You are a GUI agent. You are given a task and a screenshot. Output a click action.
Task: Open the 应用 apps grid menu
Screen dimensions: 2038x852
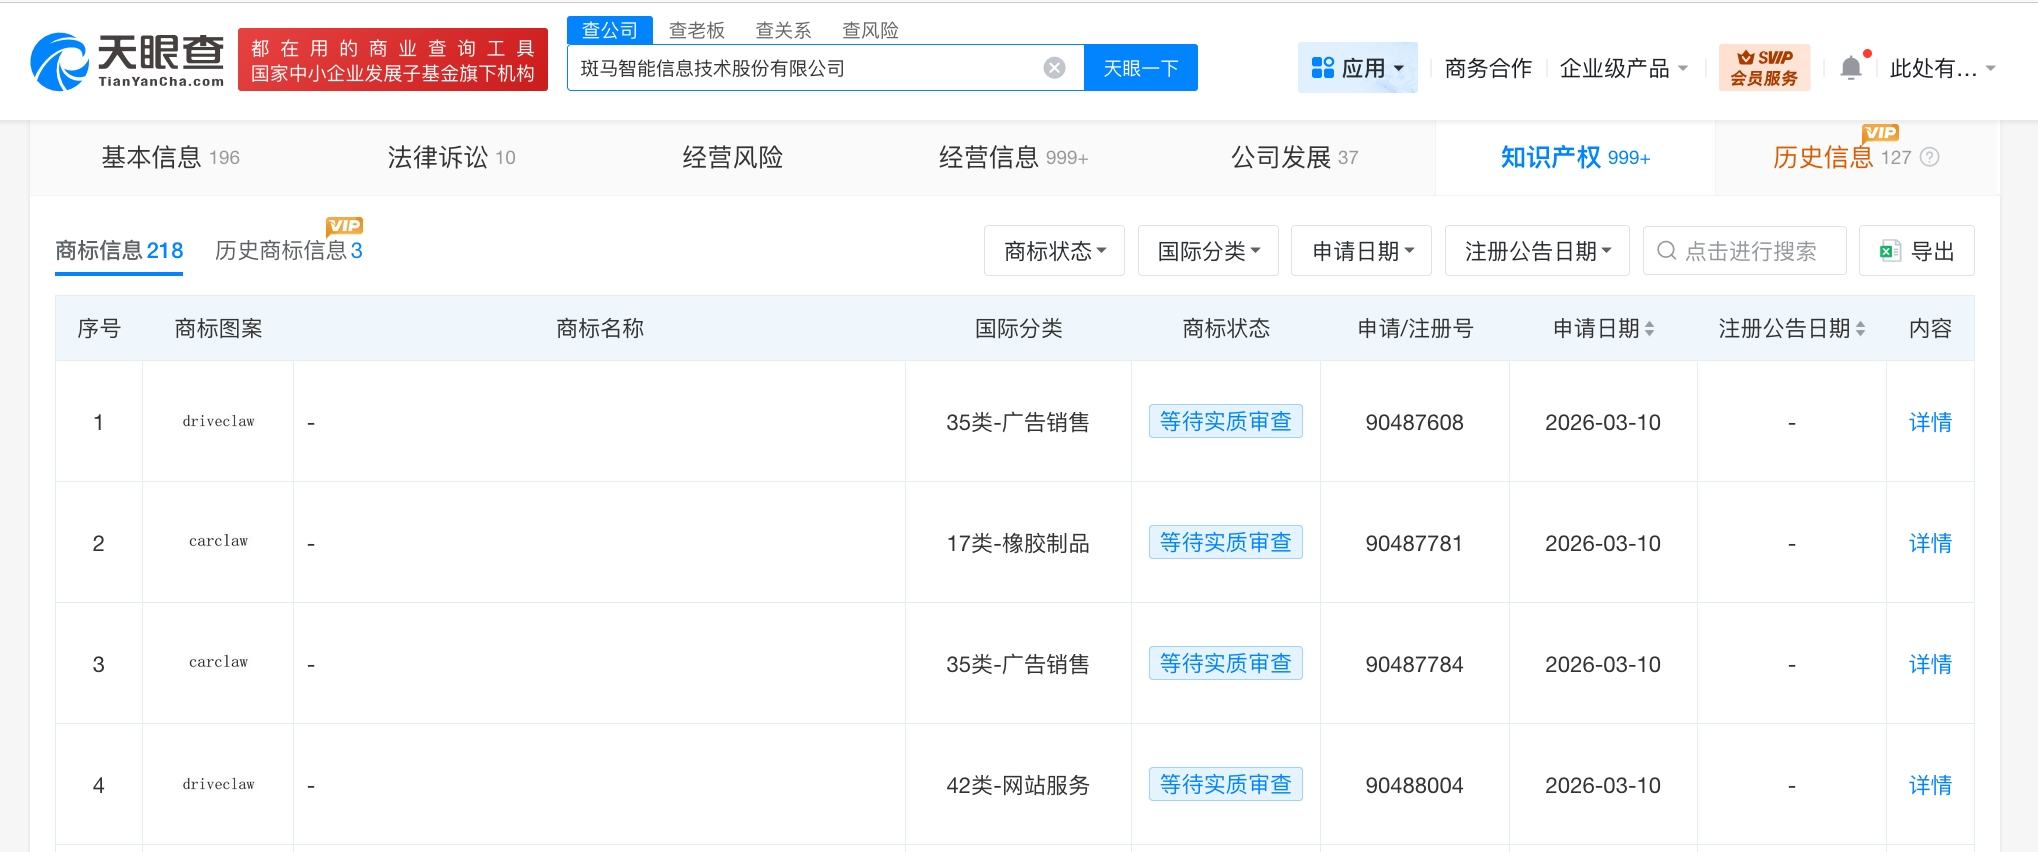pyautogui.click(x=1357, y=68)
